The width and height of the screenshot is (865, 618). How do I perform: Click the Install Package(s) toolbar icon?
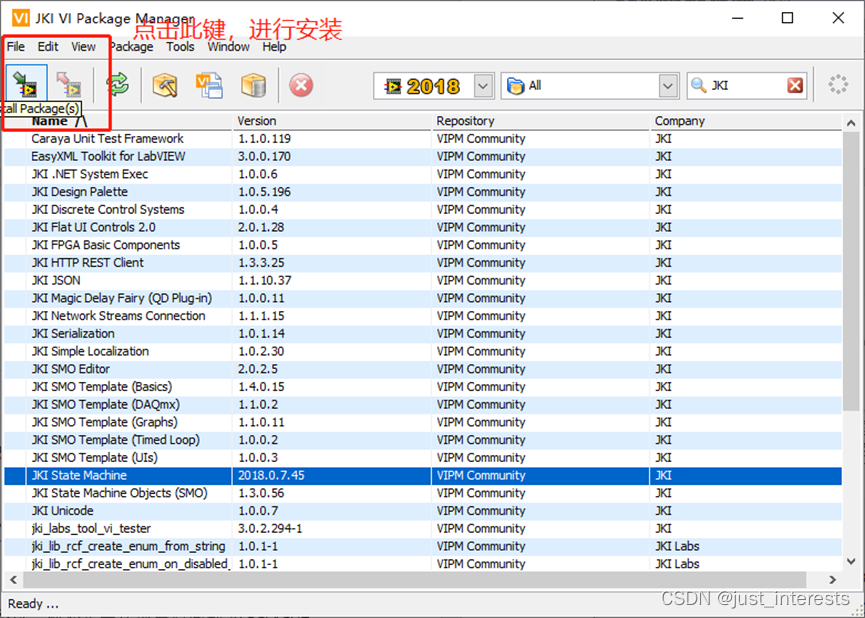[26, 84]
